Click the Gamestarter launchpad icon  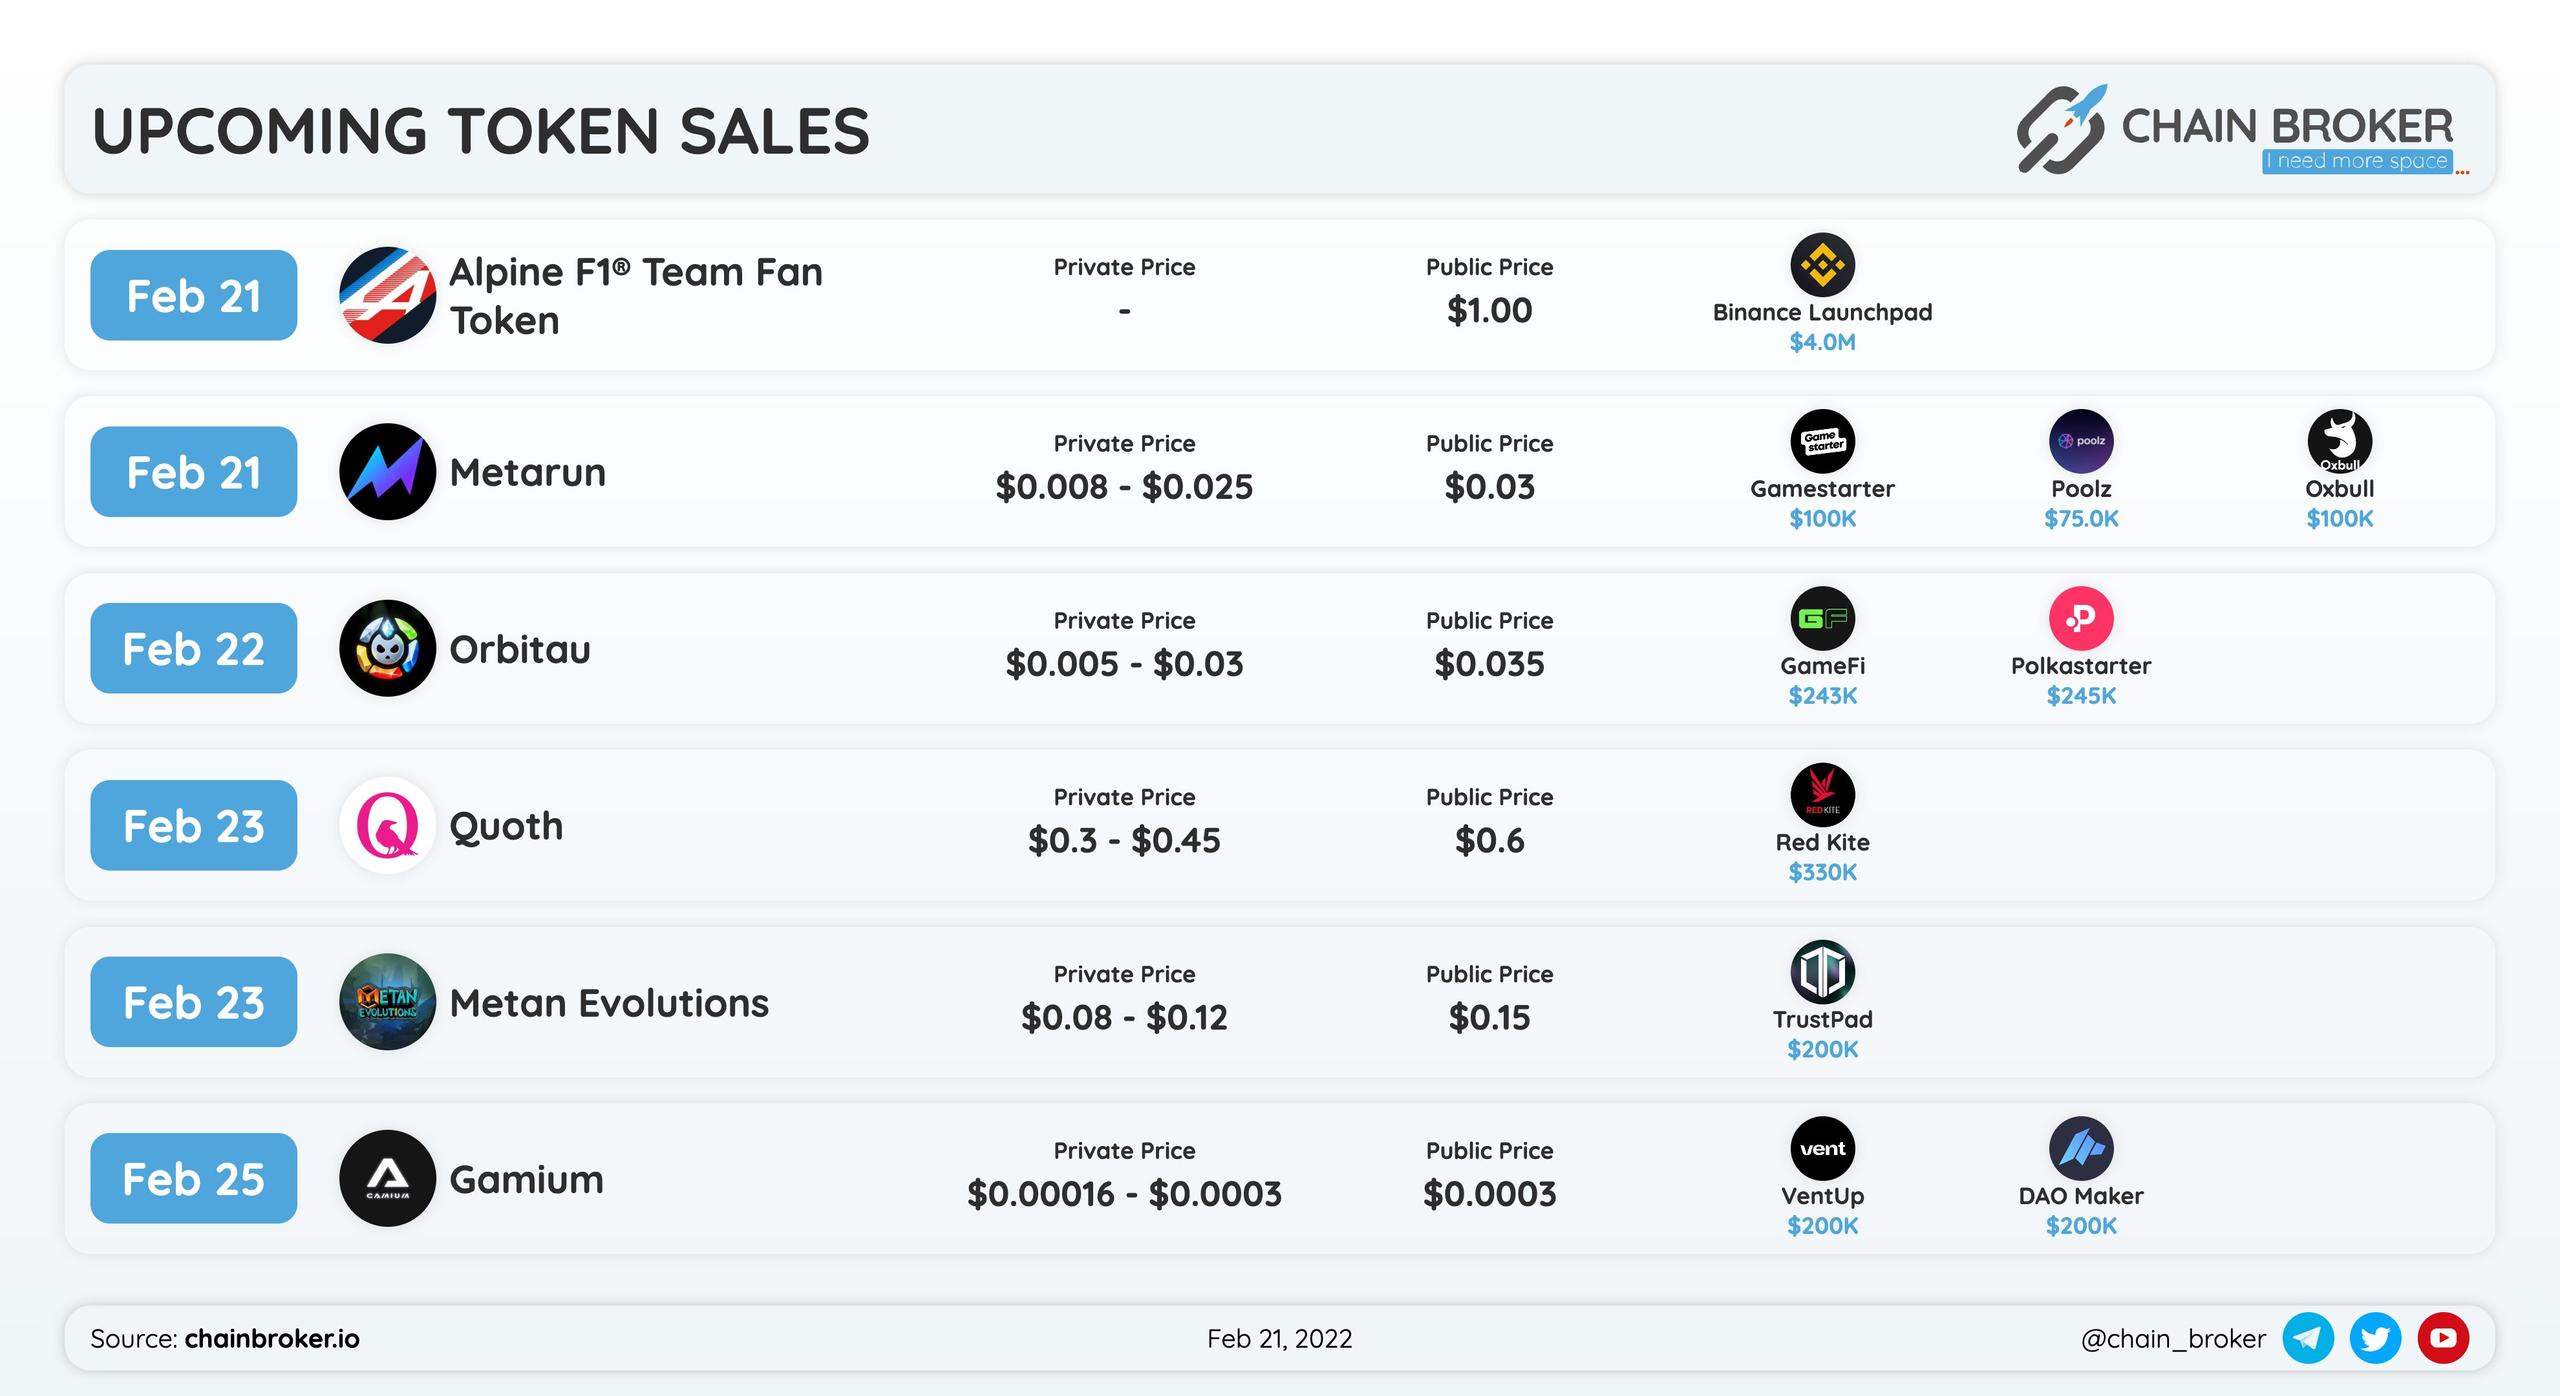[1822, 441]
